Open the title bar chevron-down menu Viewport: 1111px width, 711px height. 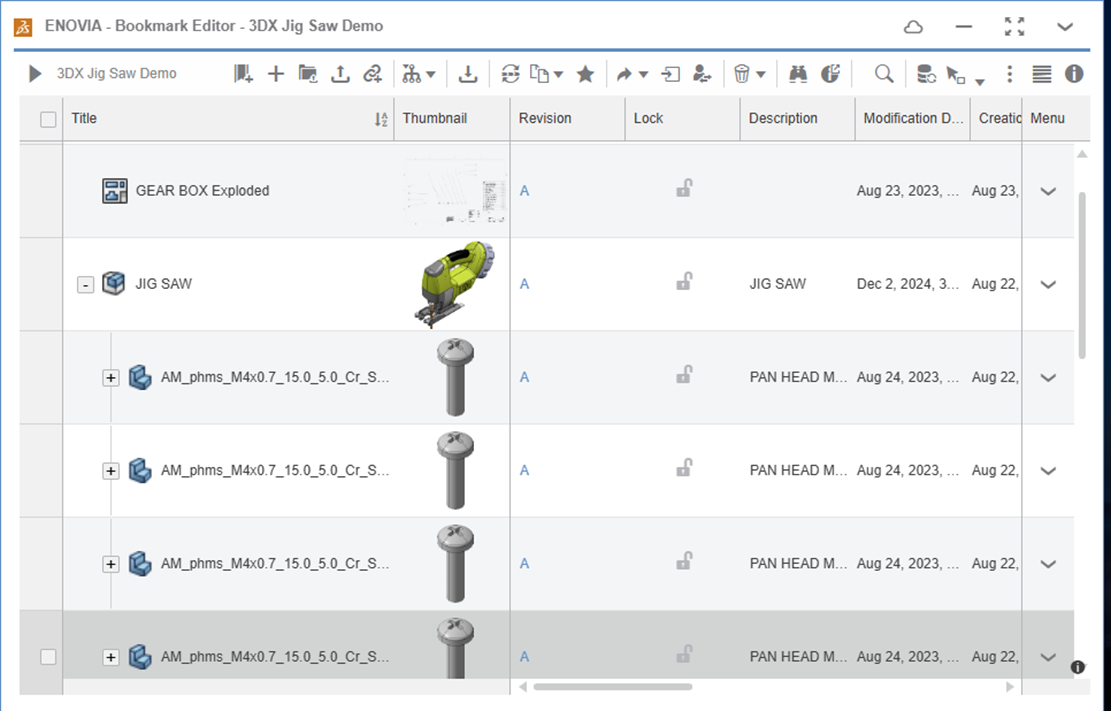pyautogui.click(x=1065, y=27)
